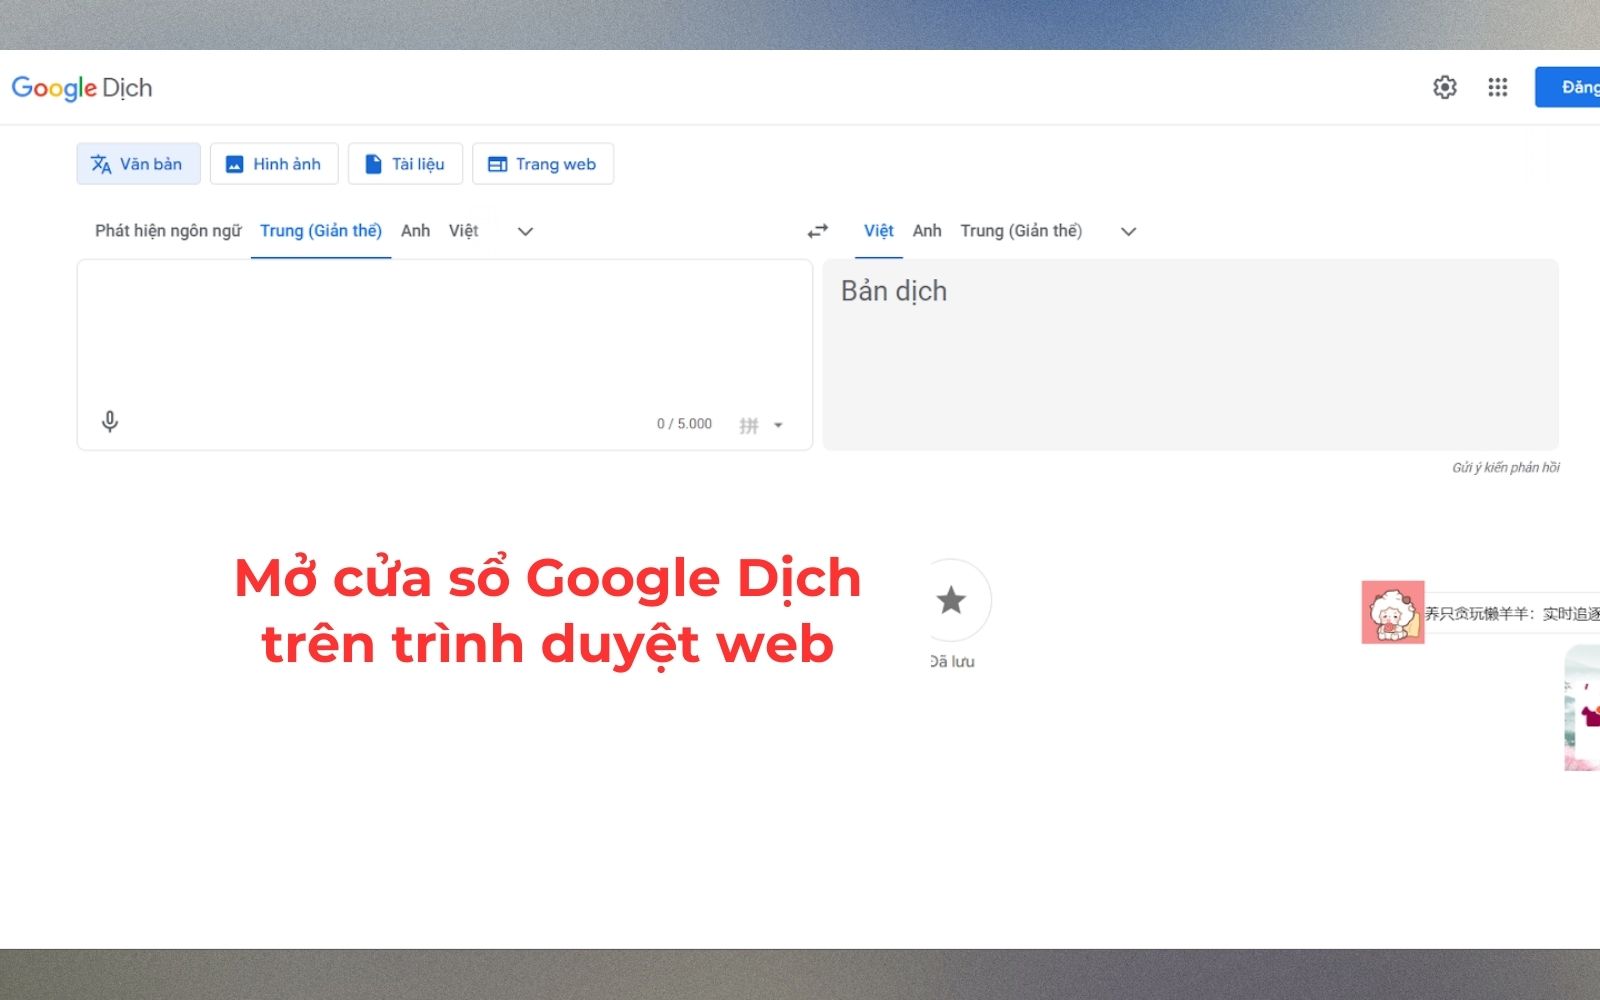1600x1000 pixels.
Task: Click the sheep cartoon avatar thumbnail
Action: point(1392,612)
